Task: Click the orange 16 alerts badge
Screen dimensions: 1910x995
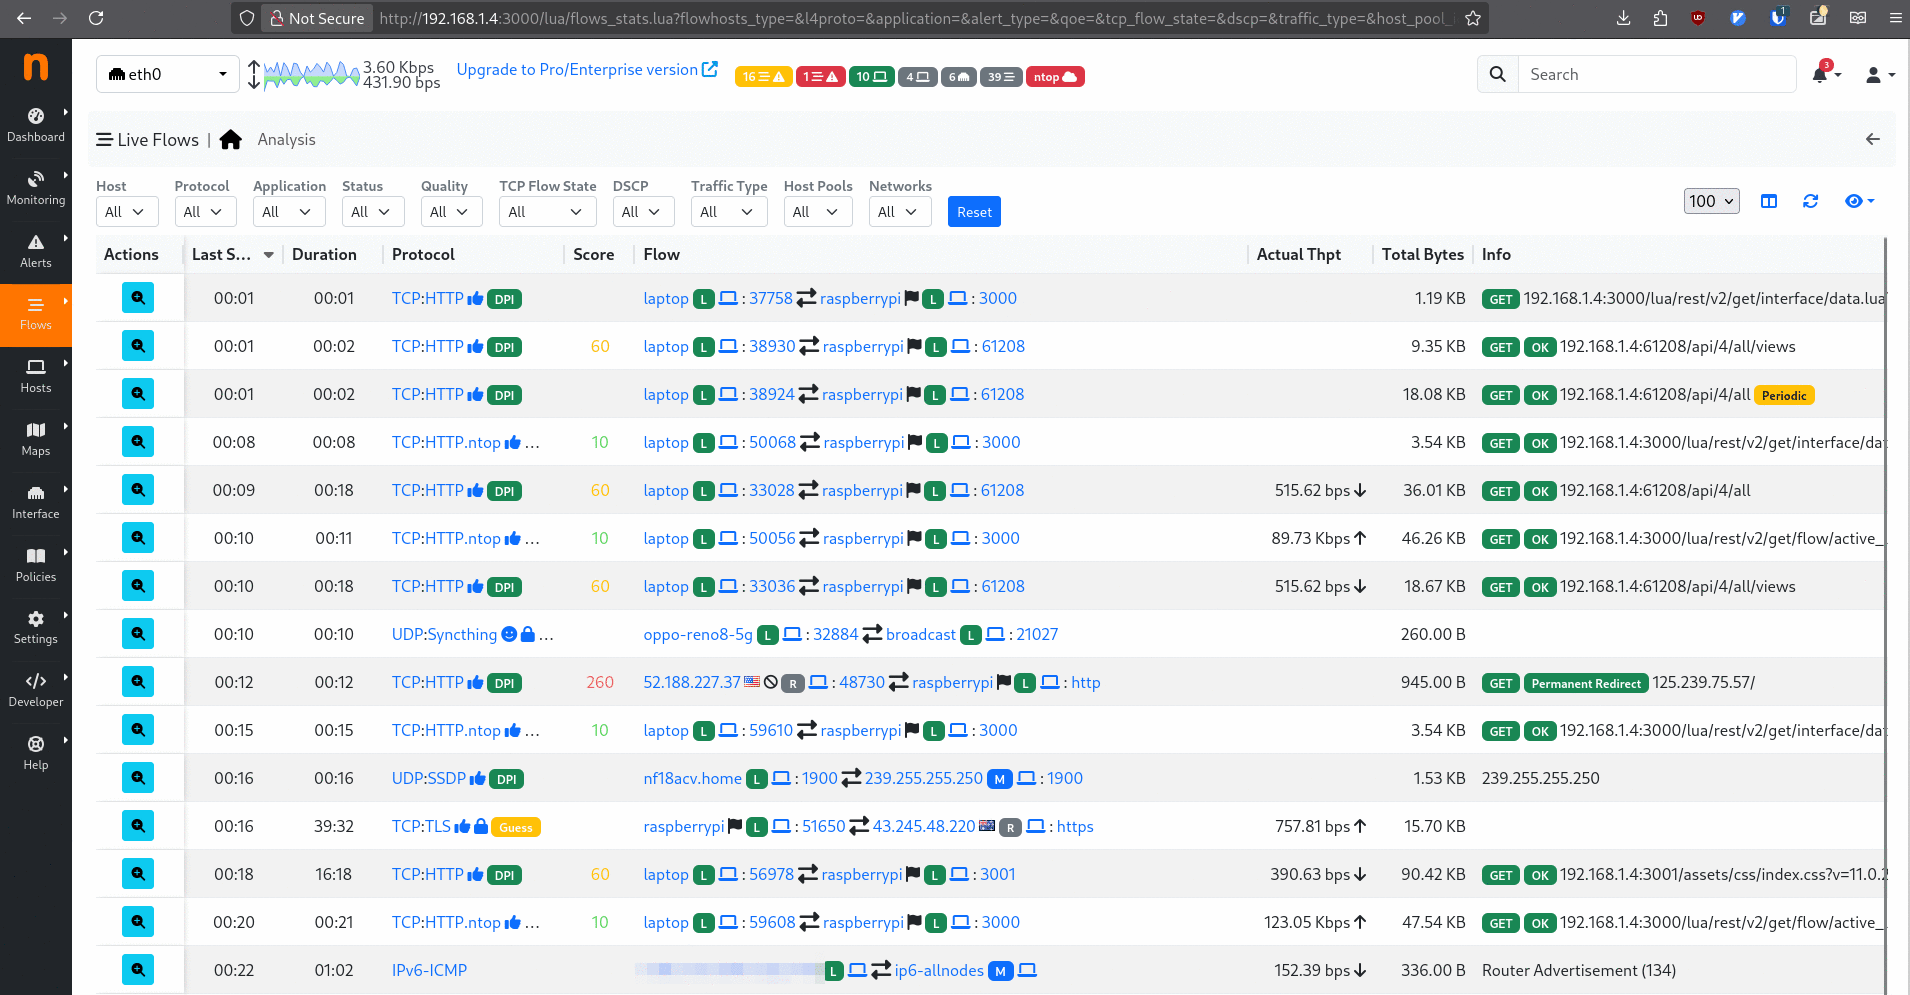Action: pos(763,77)
